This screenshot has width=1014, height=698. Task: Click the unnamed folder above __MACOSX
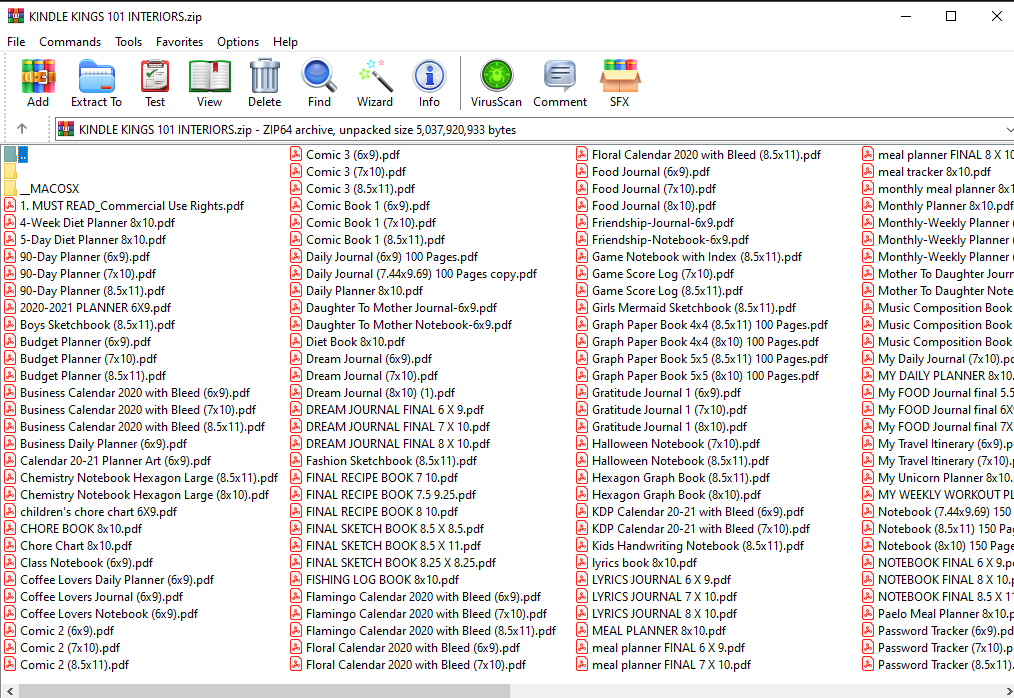(x=10, y=171)
